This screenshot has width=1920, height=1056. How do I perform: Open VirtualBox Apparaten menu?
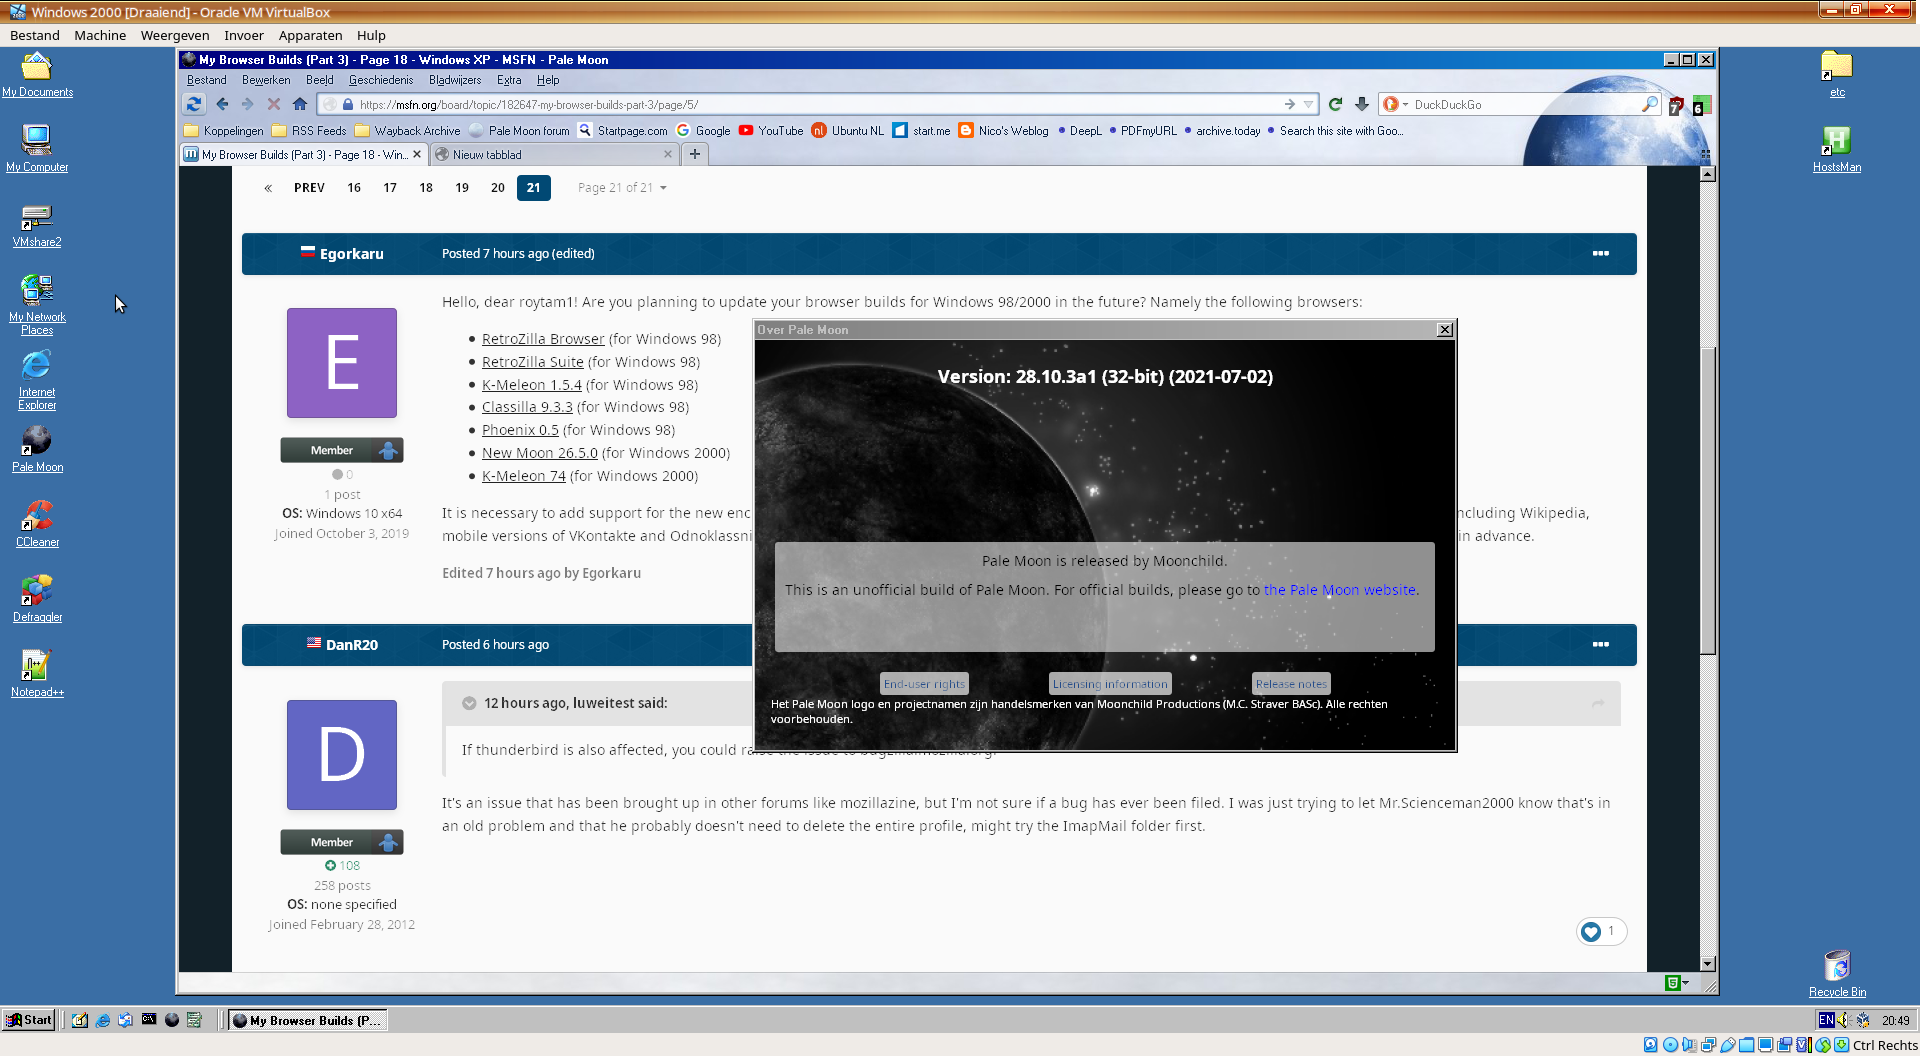click(311, 35)
